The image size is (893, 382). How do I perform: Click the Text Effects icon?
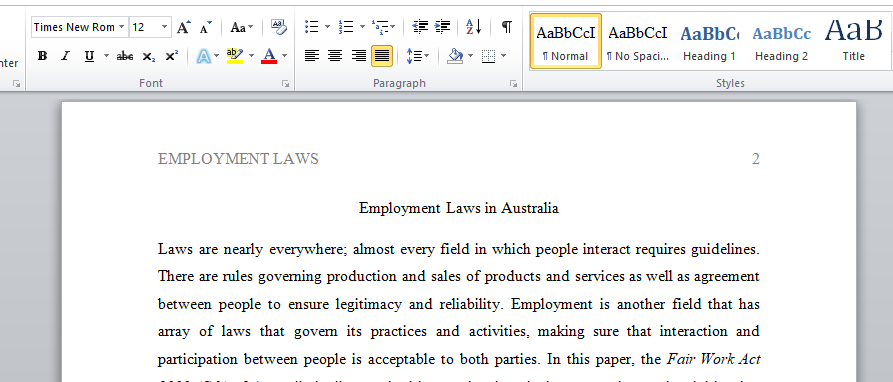point(203,56)
